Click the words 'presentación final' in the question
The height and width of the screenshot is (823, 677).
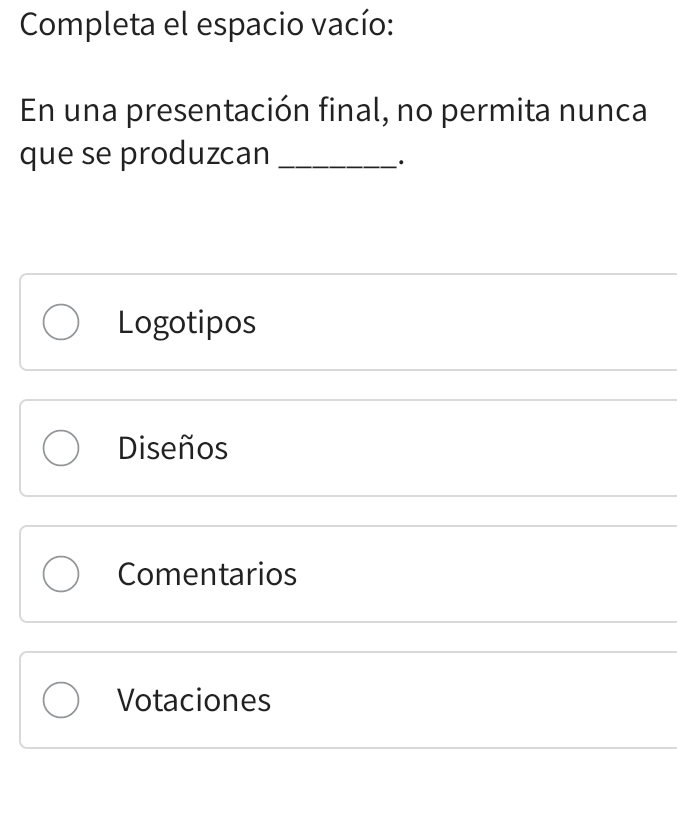(258, 110)
